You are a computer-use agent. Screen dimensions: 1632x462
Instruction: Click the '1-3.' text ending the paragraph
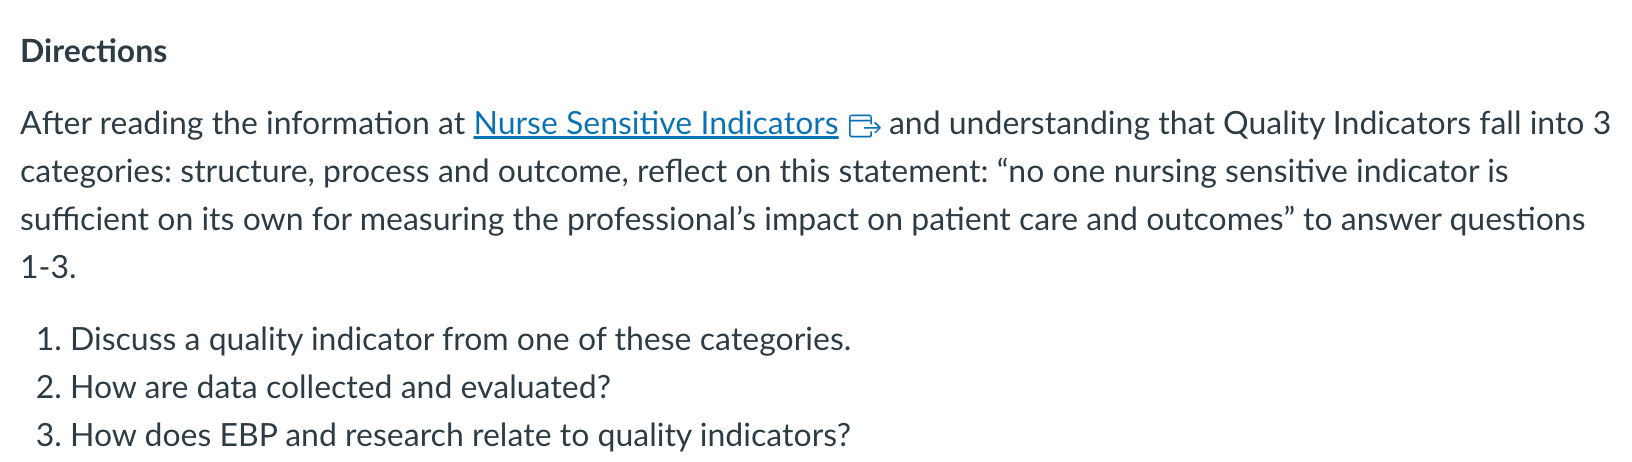49,267
